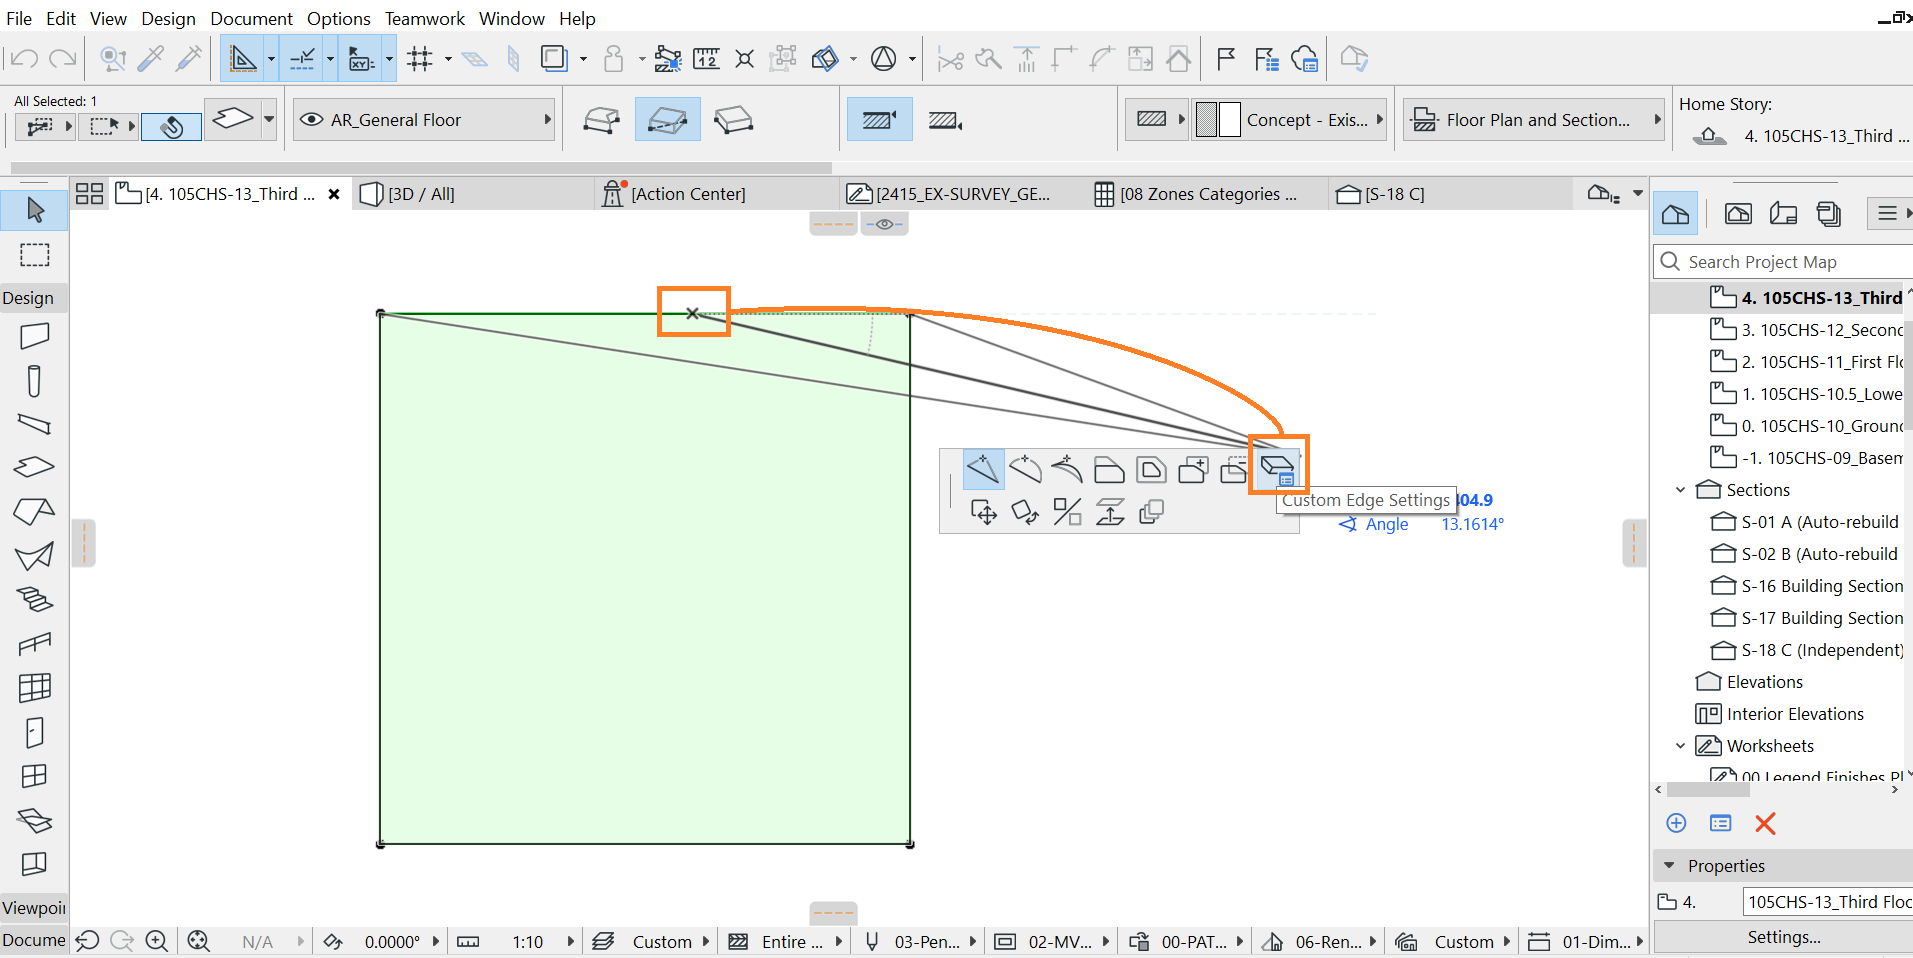Click the red delete X in navigator
Image resolution: width=1913 pixels, height=958 pixels.
pyautogui.click(x=1765, y=823)
